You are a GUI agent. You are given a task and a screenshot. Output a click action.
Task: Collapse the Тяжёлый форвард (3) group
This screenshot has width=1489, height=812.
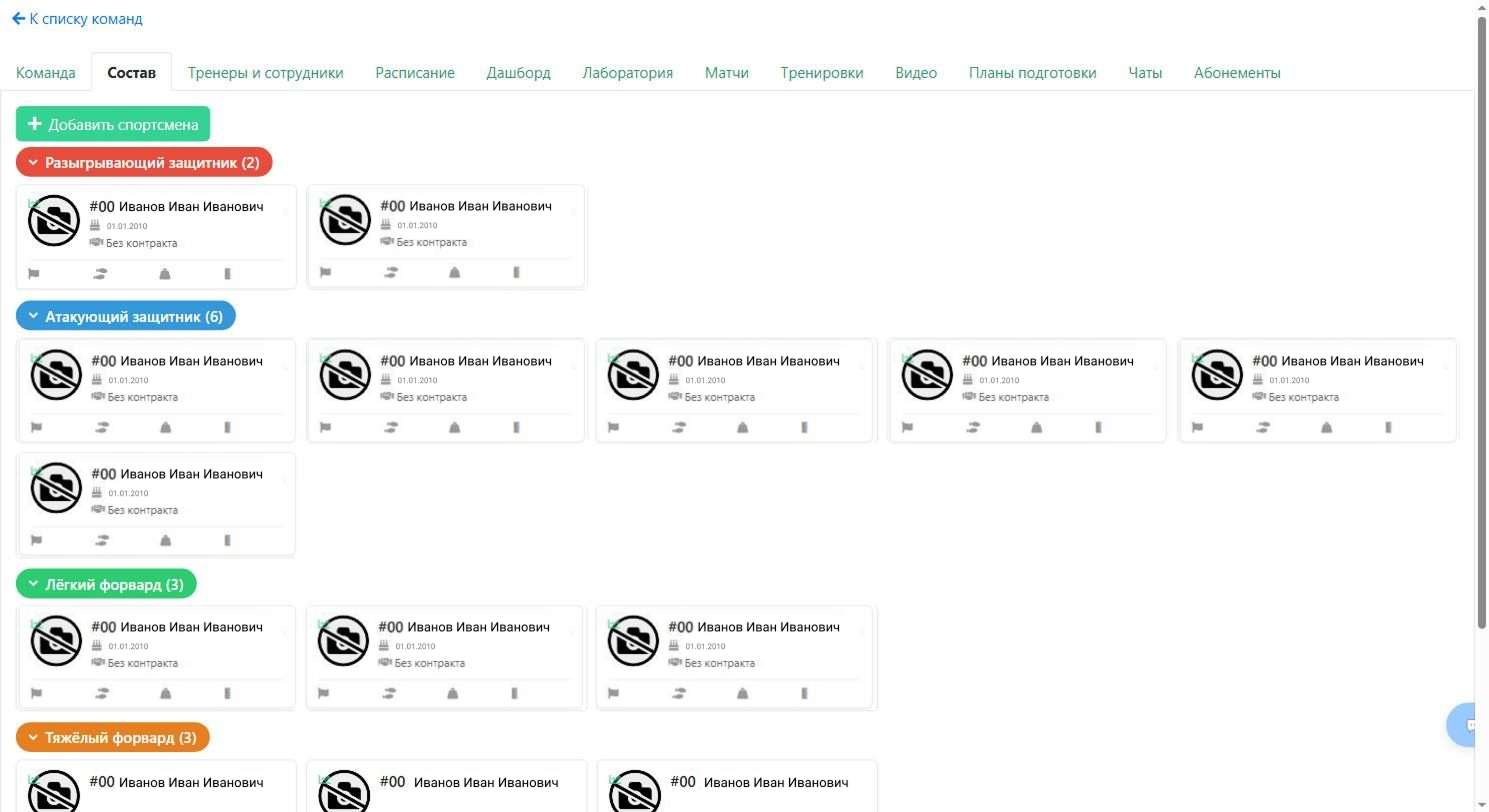tap(113, 738)
